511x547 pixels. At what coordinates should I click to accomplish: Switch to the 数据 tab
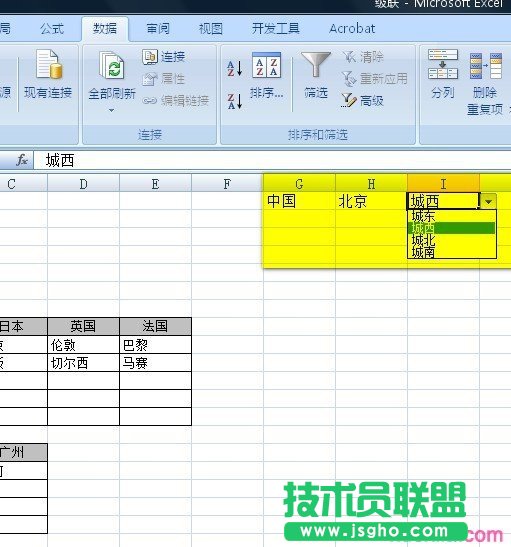click(105, 29)
